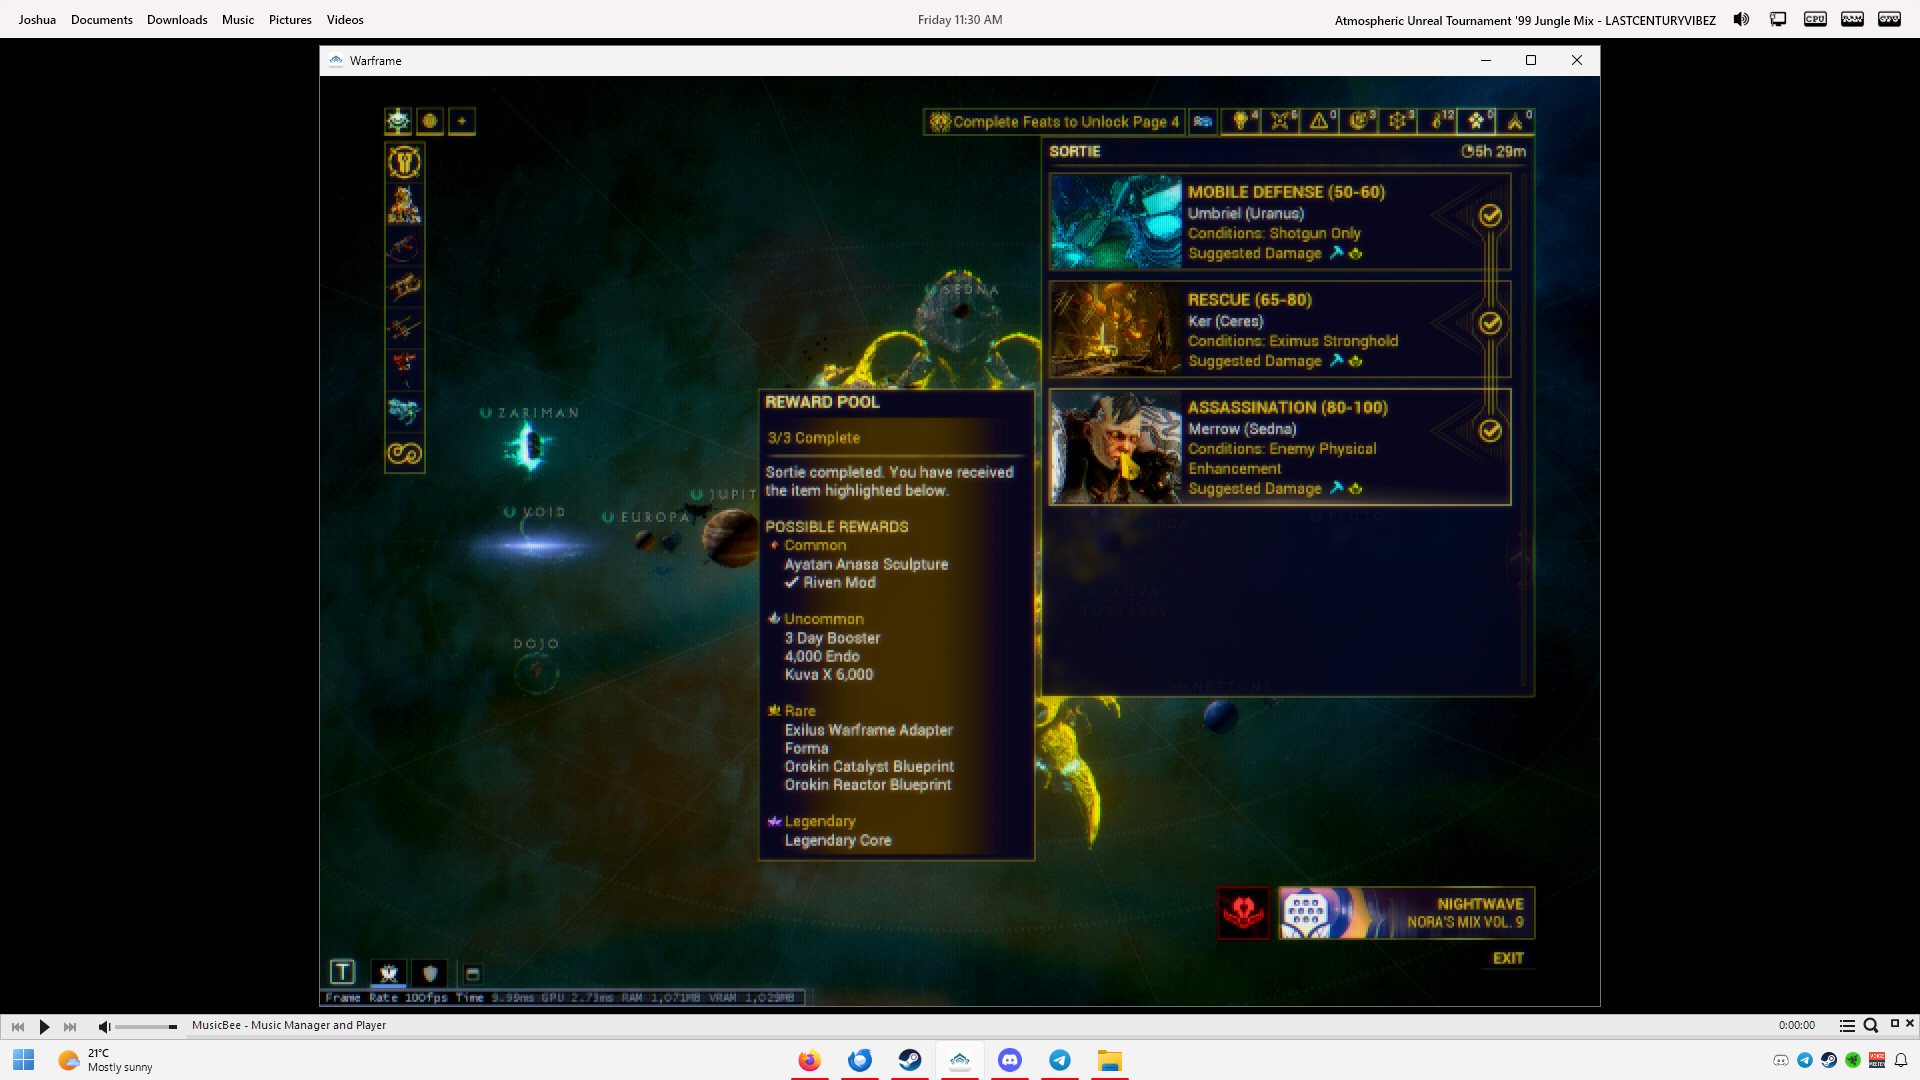Click the T chat icon at bottom left
This screenshot has width=1920, height=1080.
[x=342, y=972]
